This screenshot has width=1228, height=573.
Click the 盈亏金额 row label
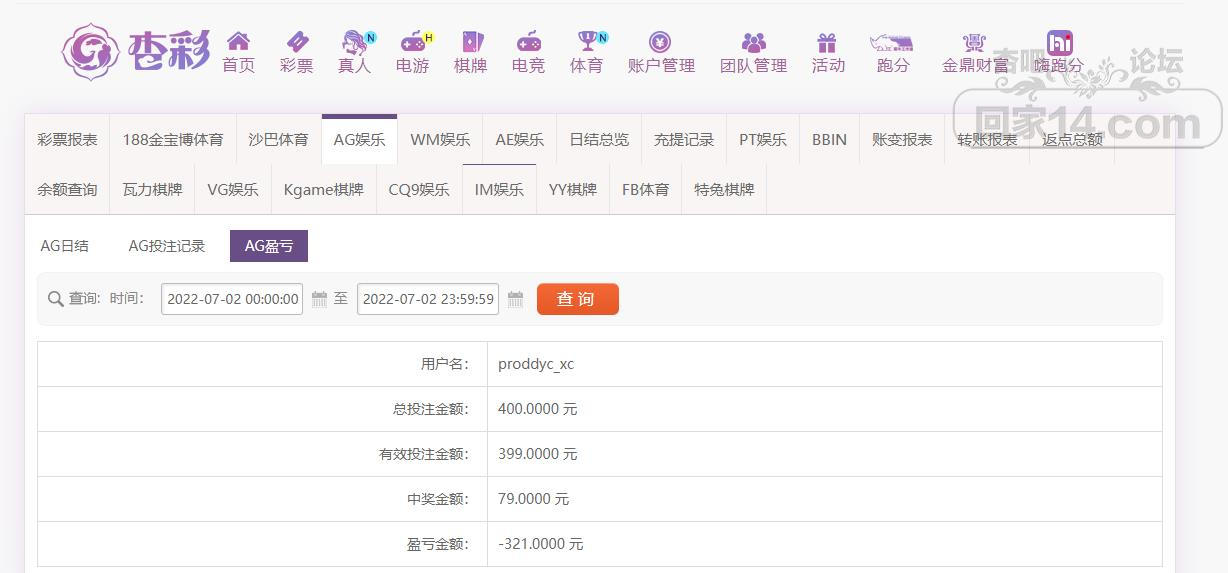(x=438, y=544)
